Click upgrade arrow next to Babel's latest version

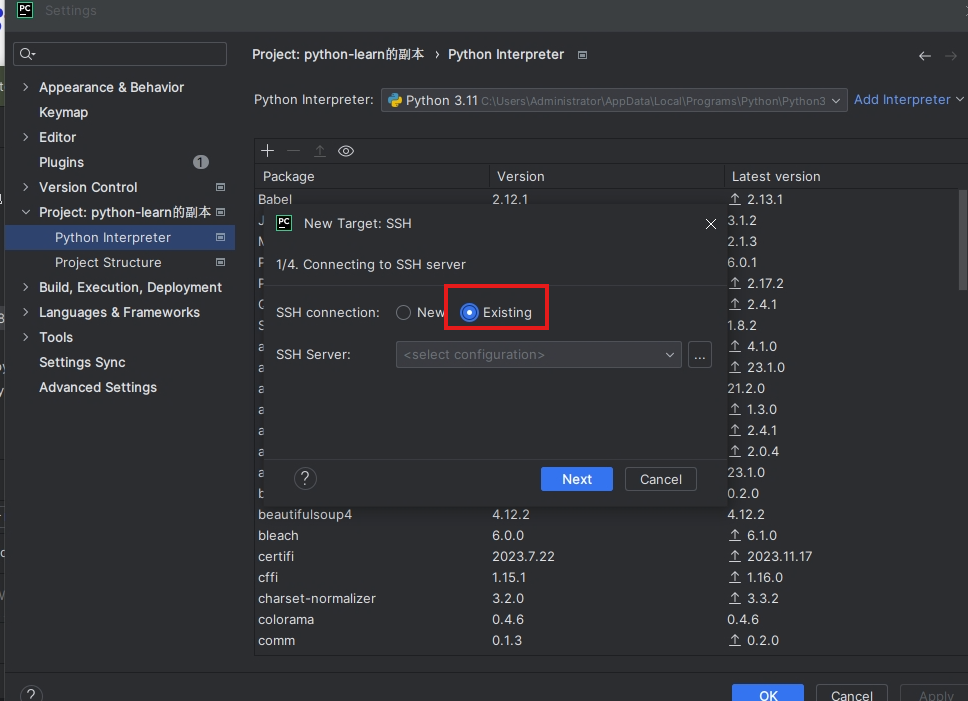(x=735, y=200)
